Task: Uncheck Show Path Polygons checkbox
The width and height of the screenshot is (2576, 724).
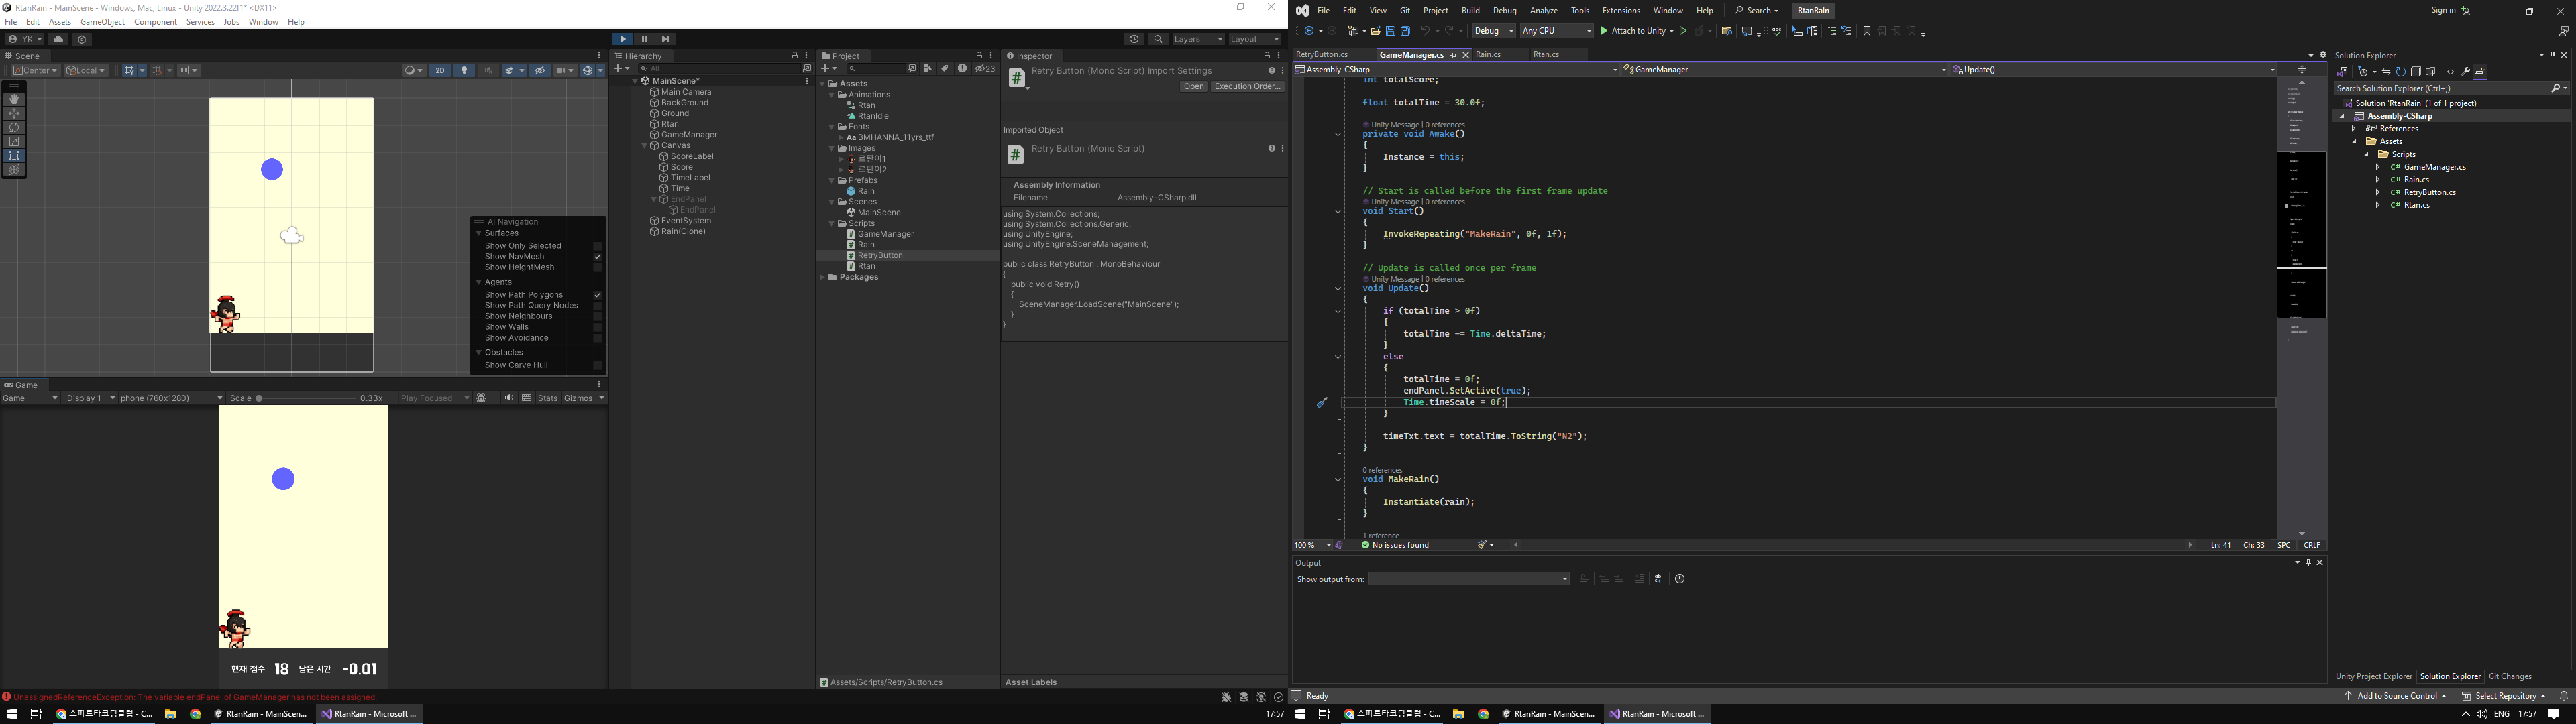Action: [597, 295]
